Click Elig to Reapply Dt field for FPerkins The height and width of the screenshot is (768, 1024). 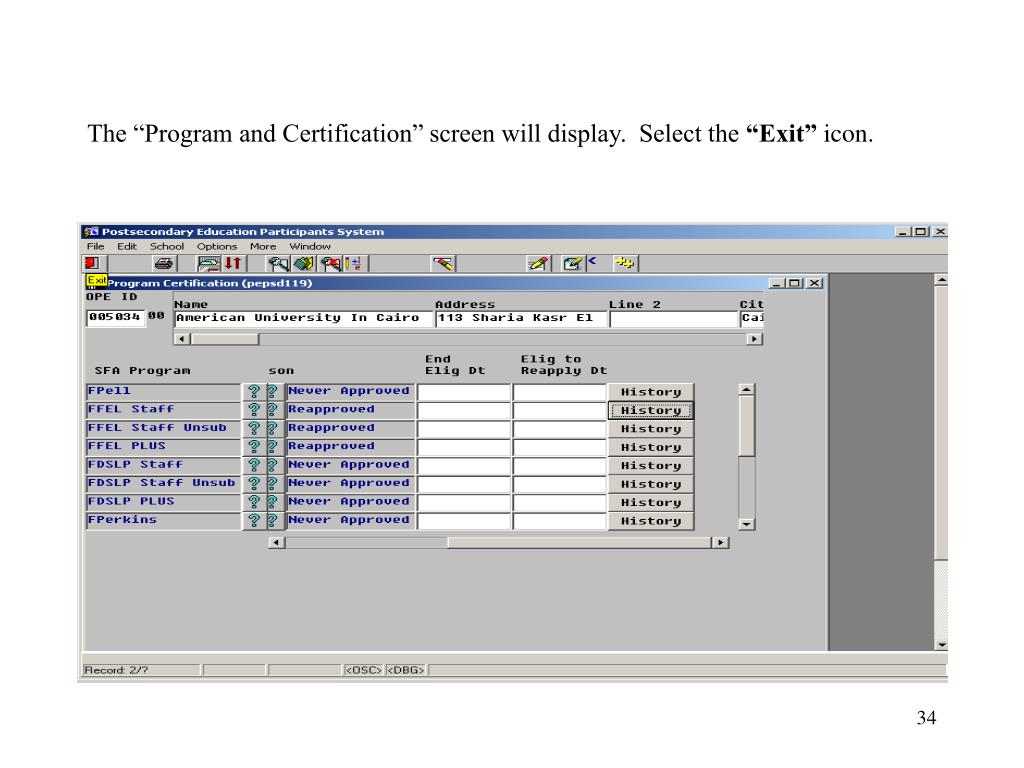coord(560,521)
